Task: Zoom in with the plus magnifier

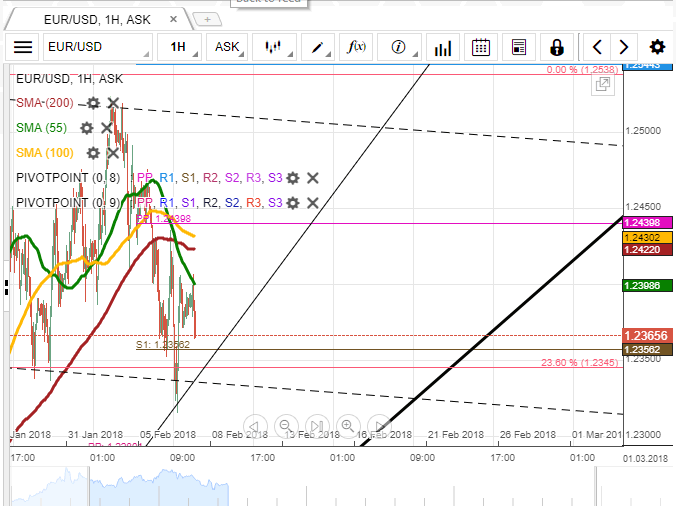Action: pyautogui.click(x=348, y=426)
